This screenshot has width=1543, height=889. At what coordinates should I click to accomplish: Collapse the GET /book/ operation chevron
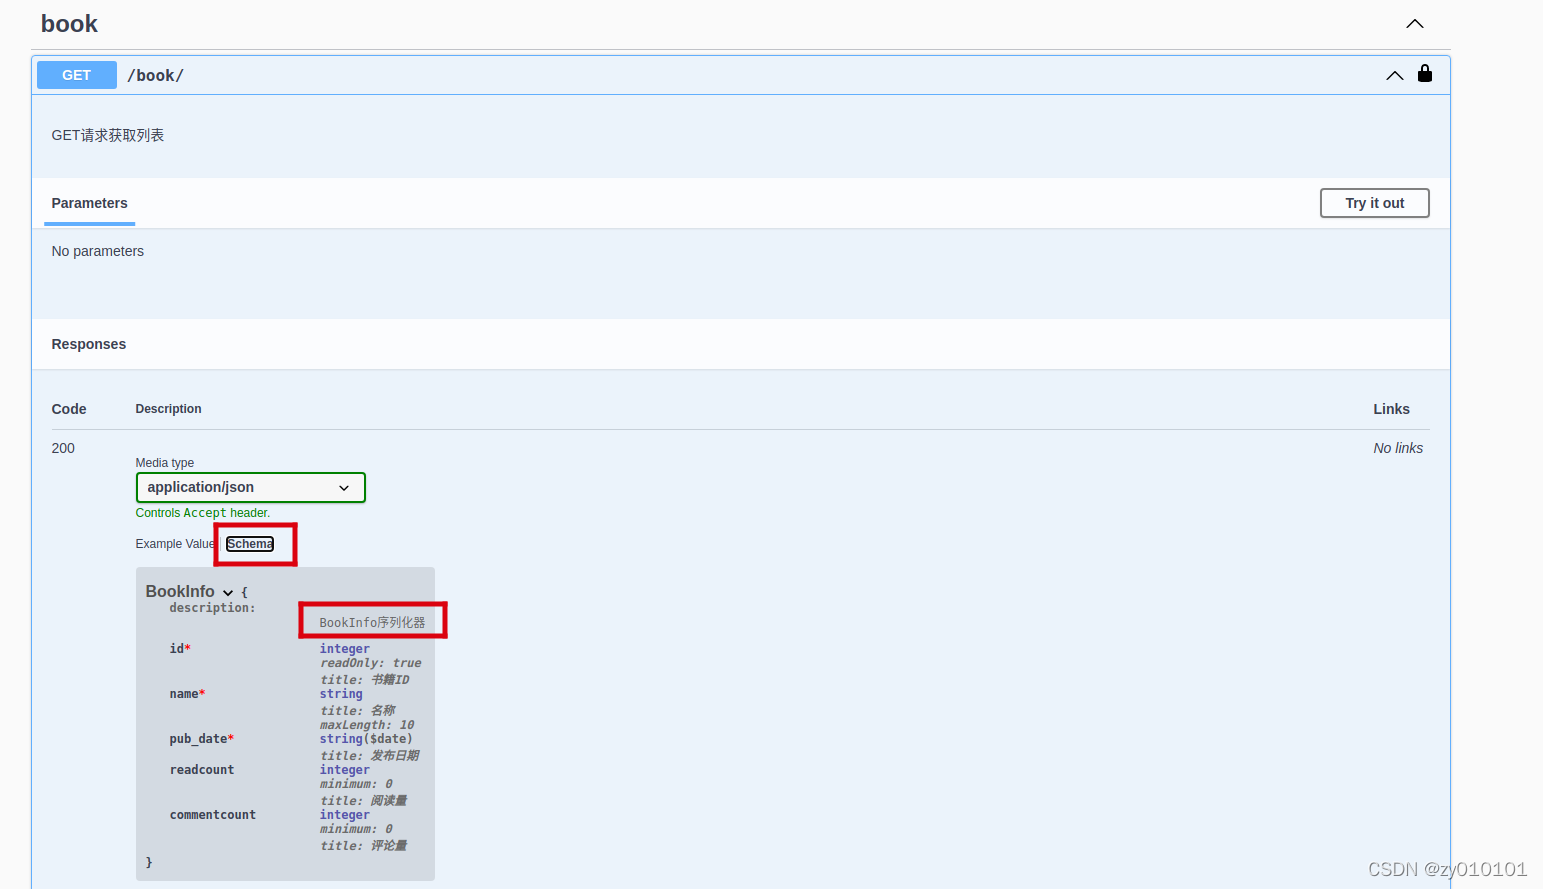[x=1394, y=74]
